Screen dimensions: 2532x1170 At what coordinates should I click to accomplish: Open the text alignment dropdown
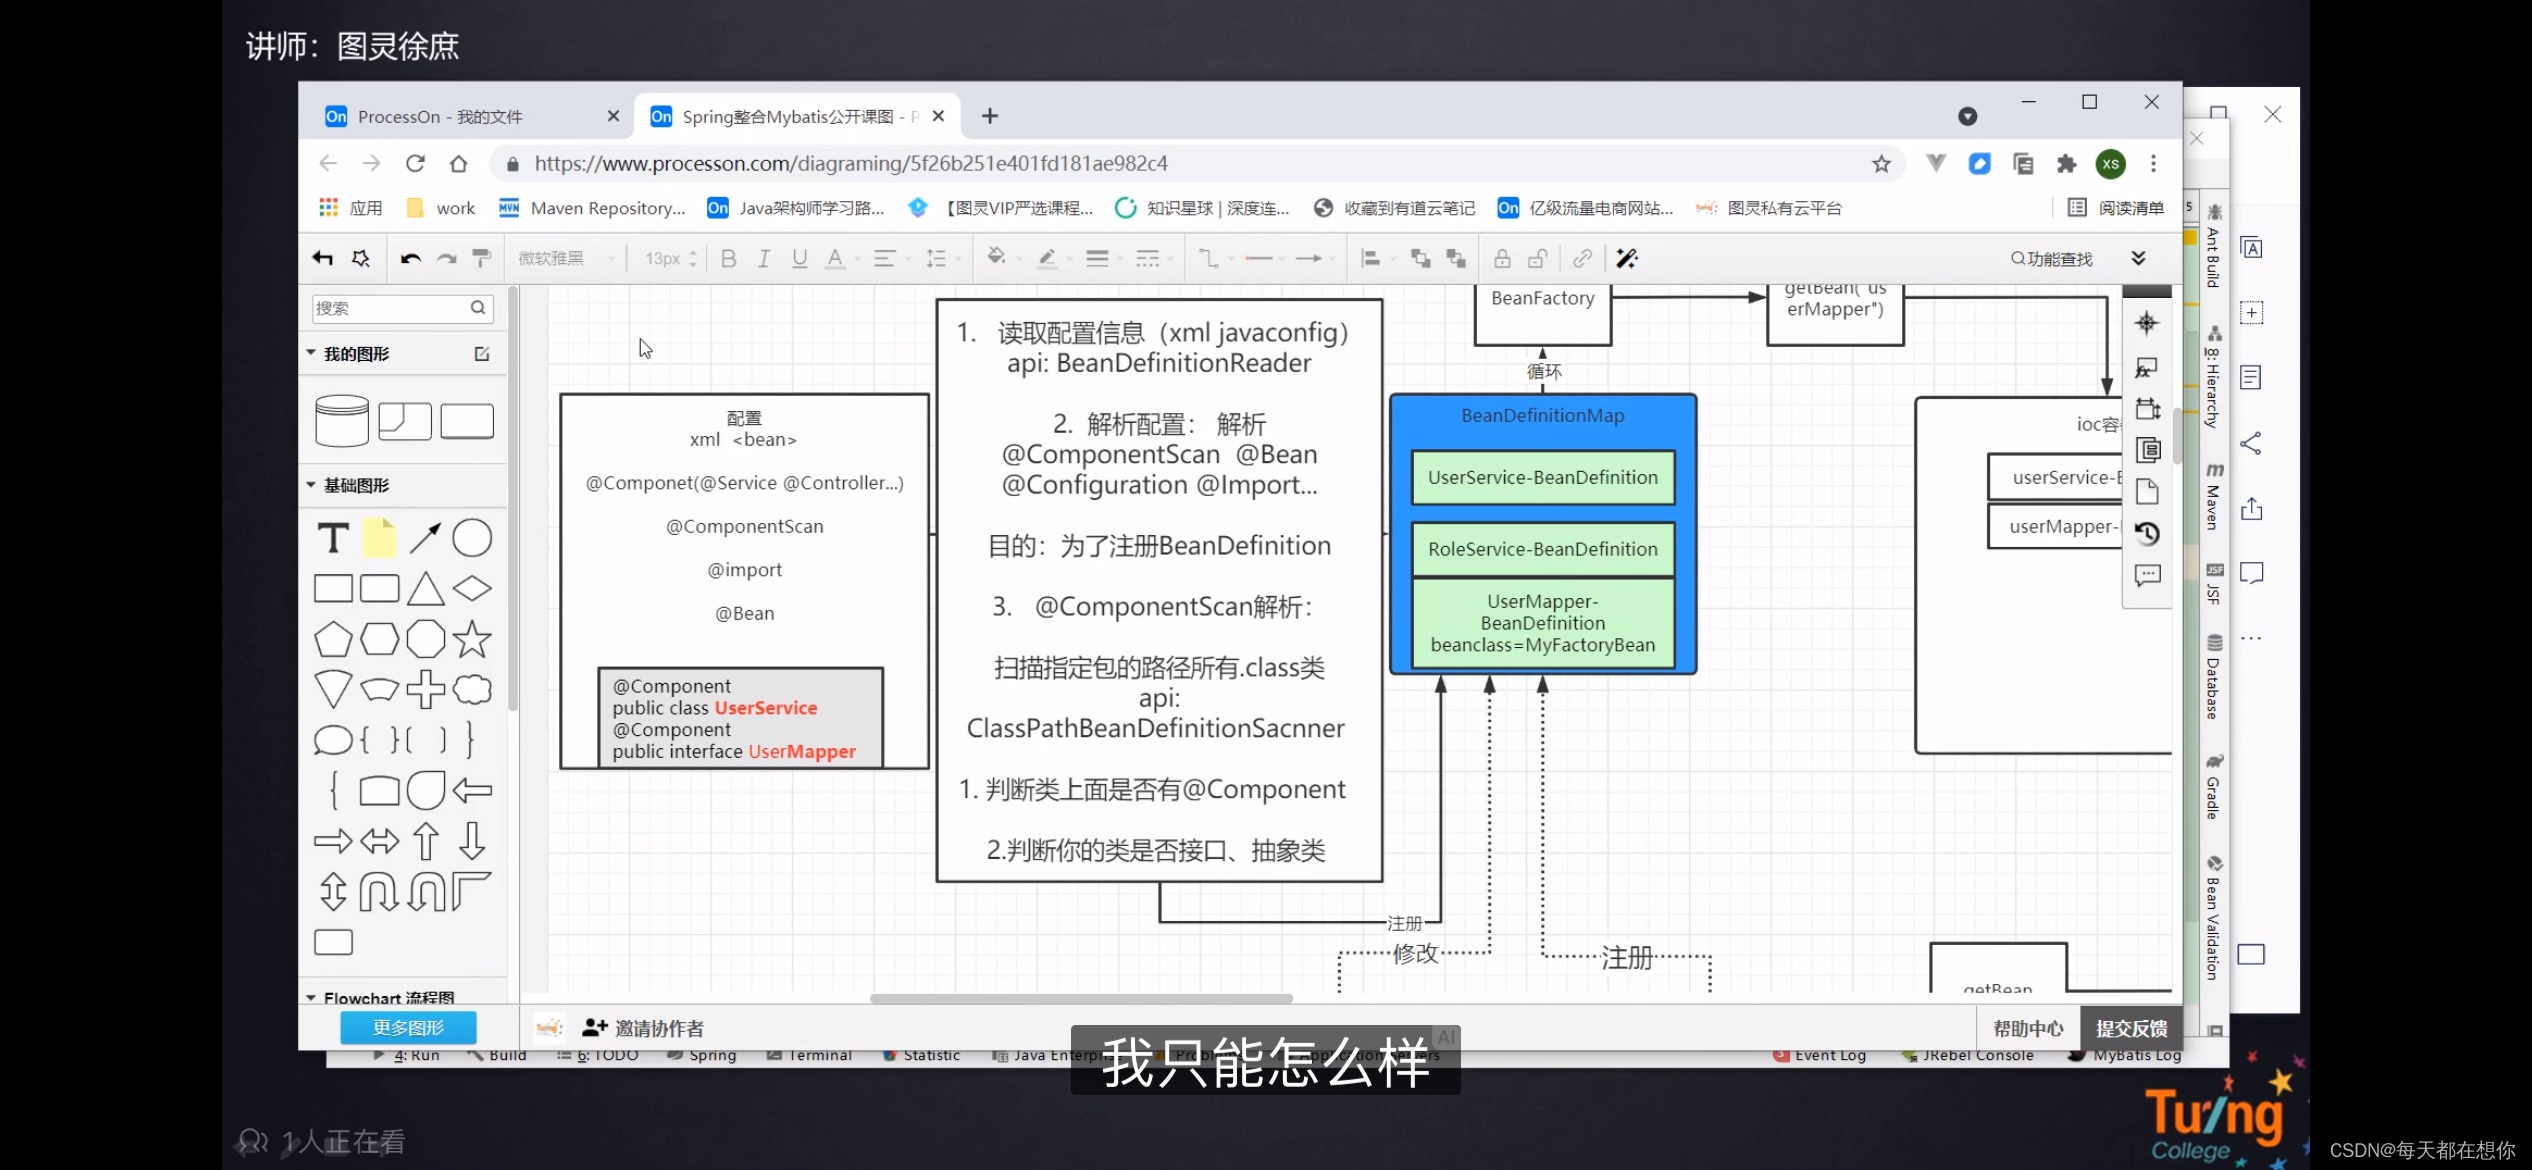(885, 258)
